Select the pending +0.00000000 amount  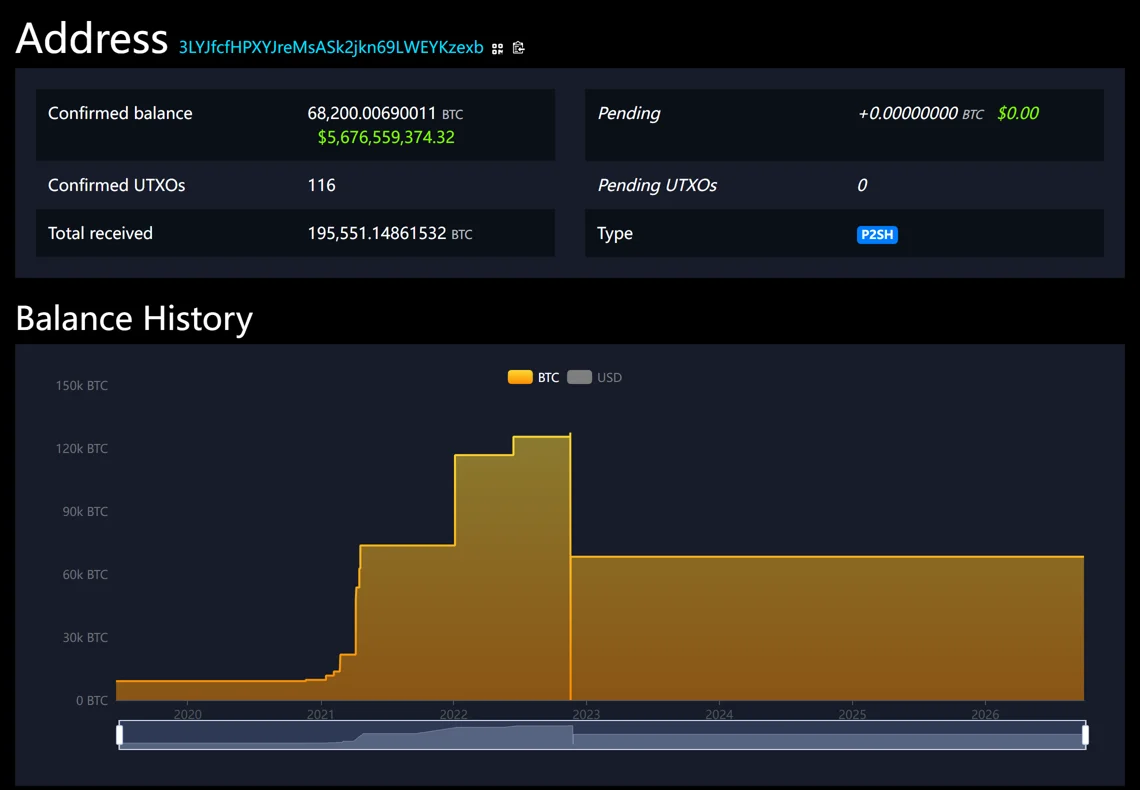(x=907, y=113)
